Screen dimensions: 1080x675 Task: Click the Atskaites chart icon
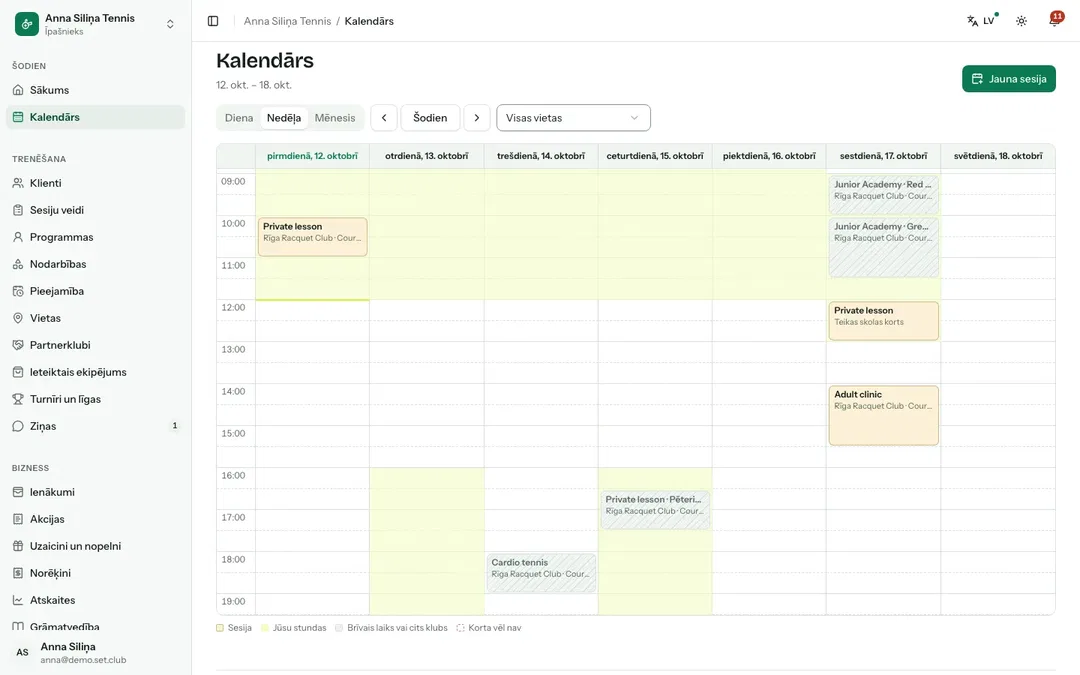coord(18,600)
